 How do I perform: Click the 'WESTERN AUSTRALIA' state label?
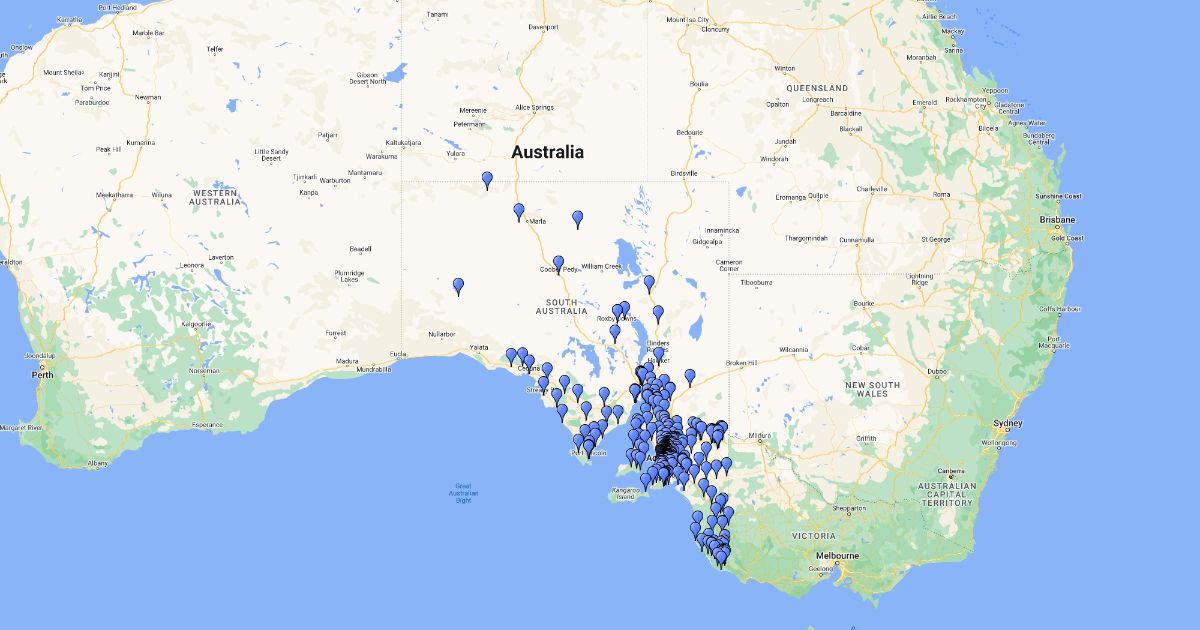pos(216,197)
